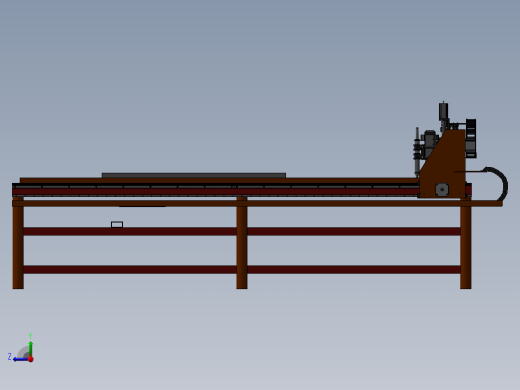
Task: Select the long red guide rail beam
Action: click(216, 192)
